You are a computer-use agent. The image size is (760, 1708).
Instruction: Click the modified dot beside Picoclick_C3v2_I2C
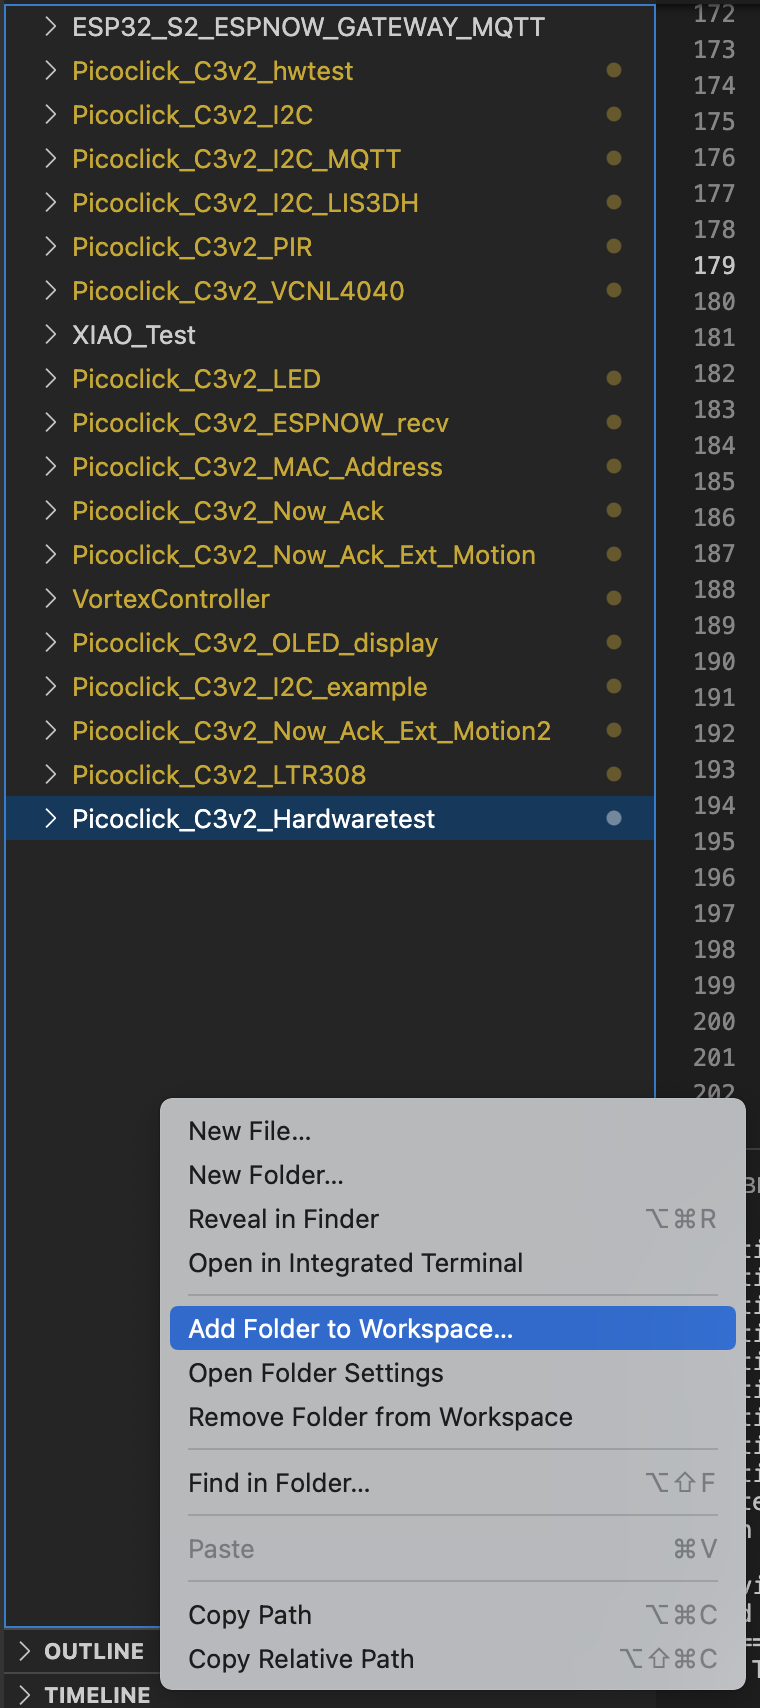coord(614,114)
